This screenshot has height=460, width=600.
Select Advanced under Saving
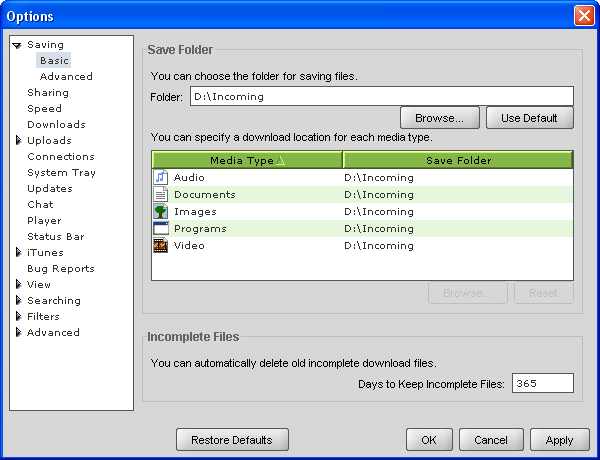pos(66,77)
